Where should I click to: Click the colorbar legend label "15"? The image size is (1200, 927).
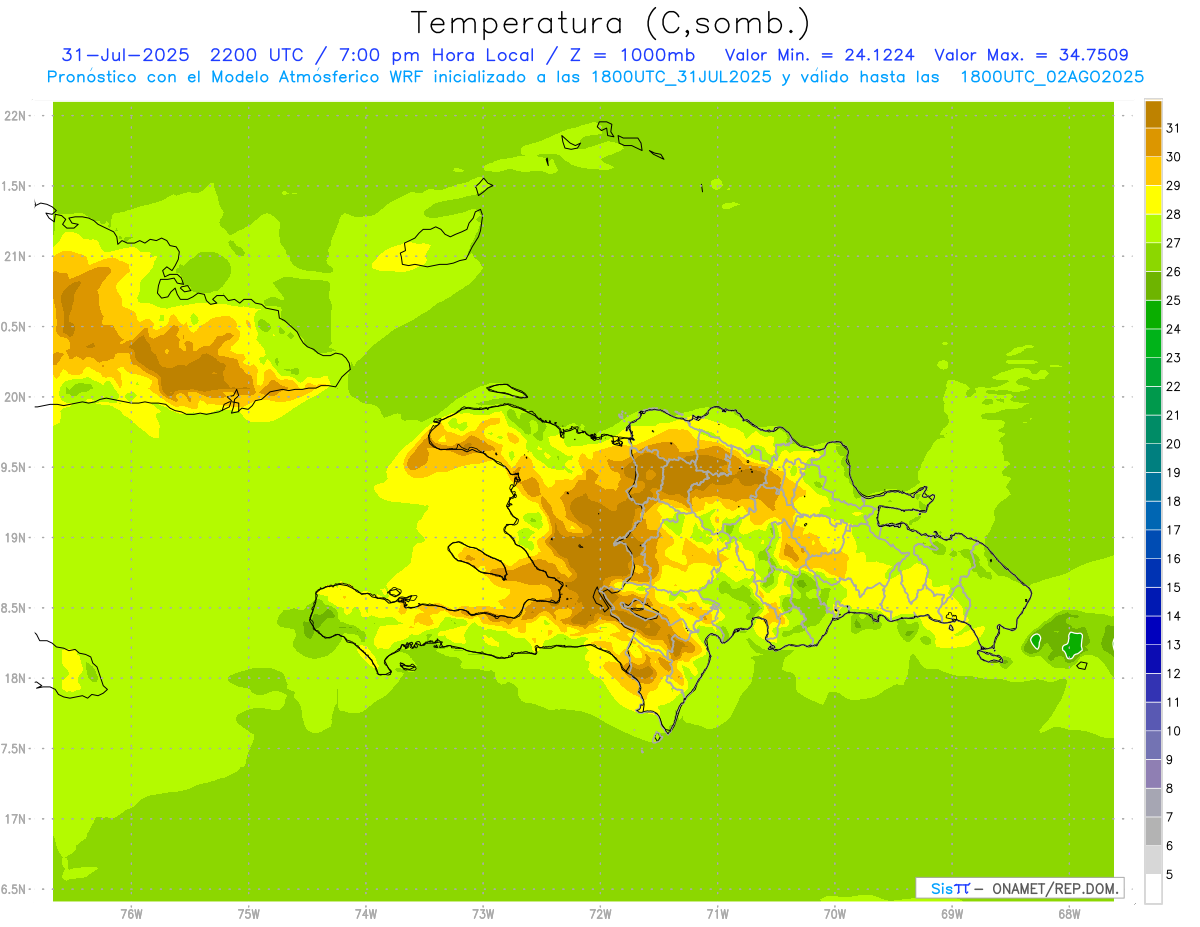coord(1174,588)
